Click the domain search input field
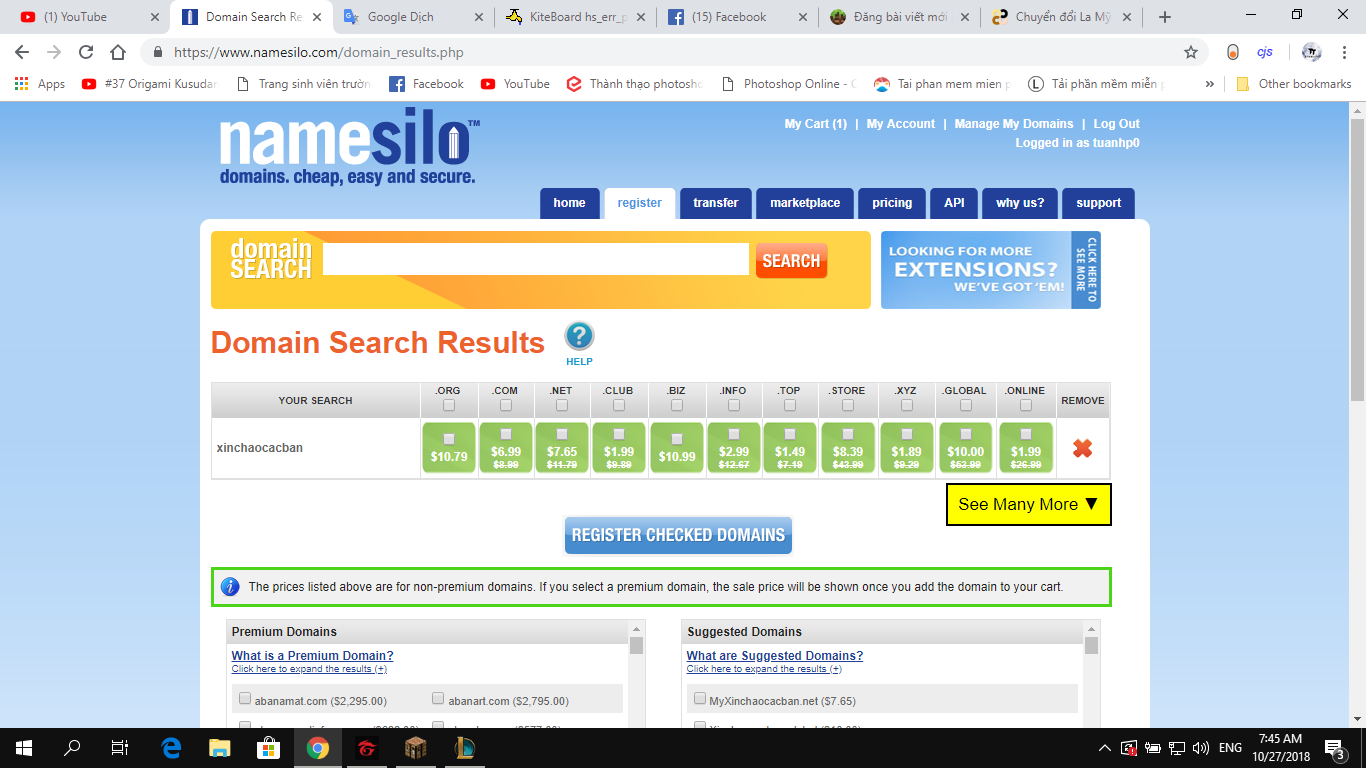This screenshot has width=1366, height=768. pos(536,259)
